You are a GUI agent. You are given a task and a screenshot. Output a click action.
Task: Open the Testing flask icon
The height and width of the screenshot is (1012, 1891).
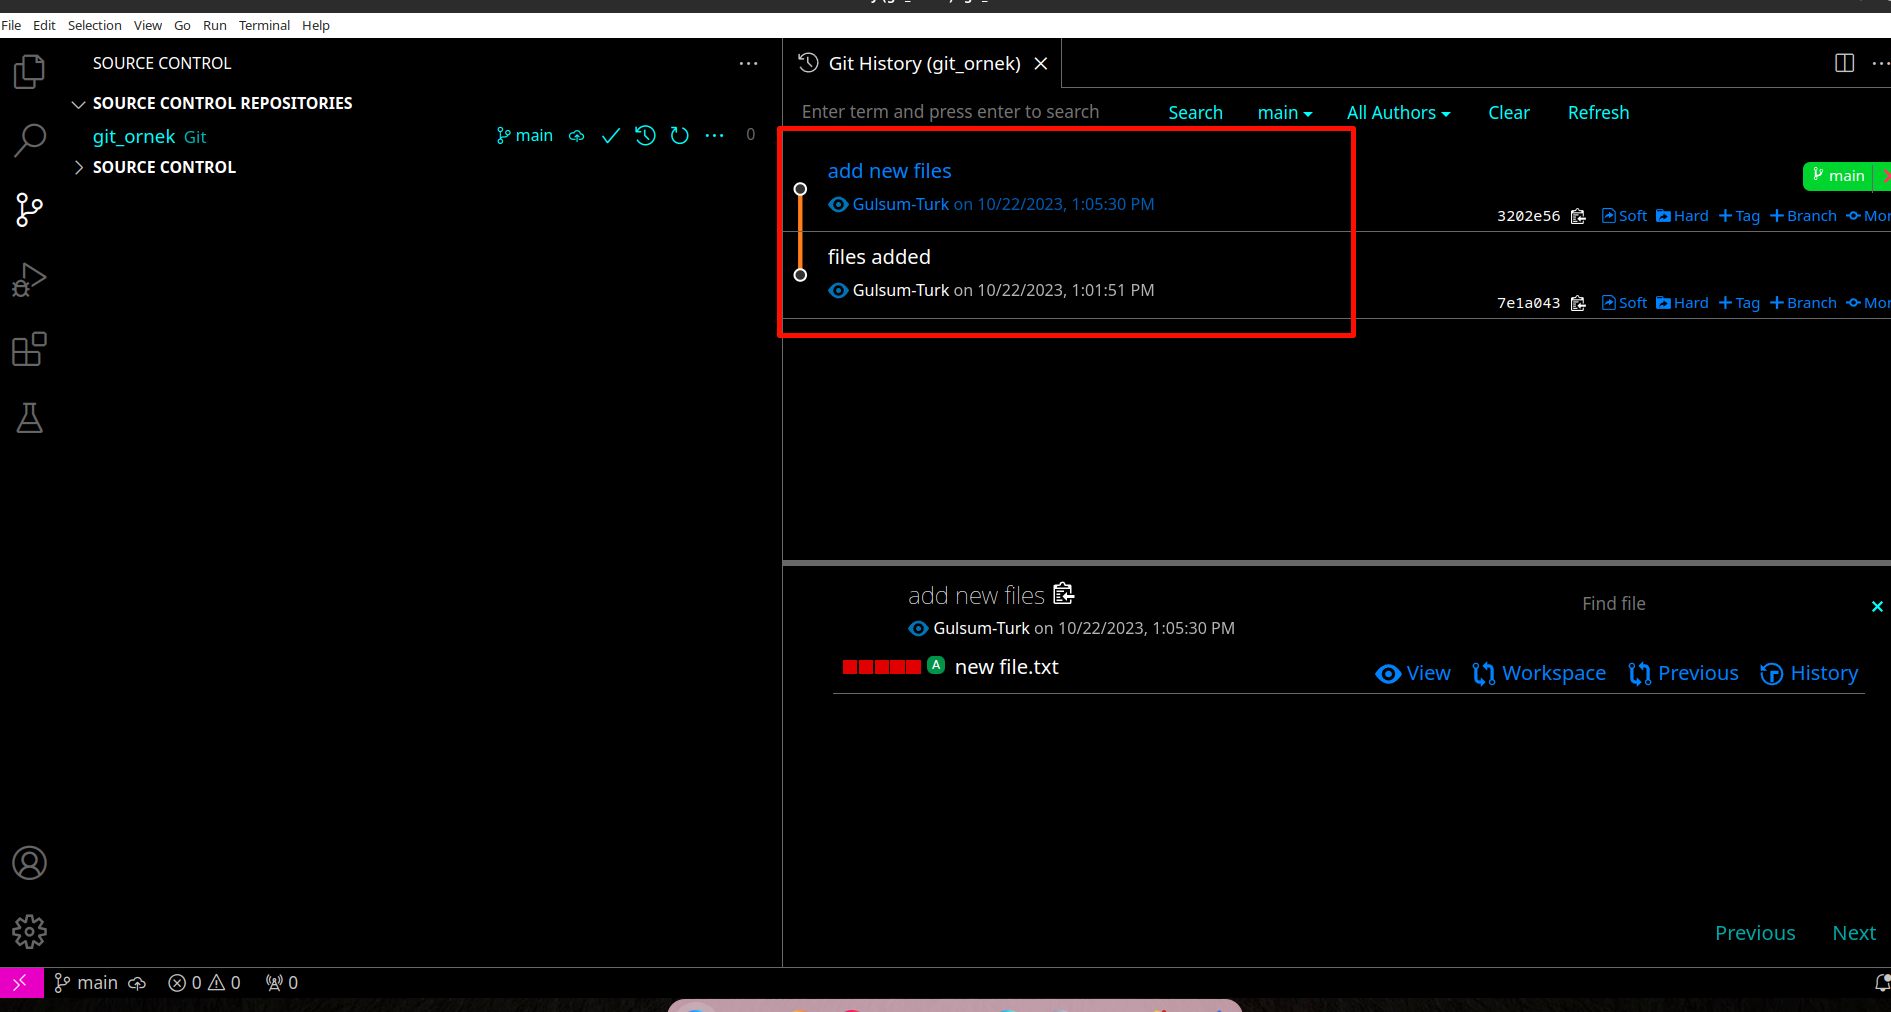tap(29, 418)
